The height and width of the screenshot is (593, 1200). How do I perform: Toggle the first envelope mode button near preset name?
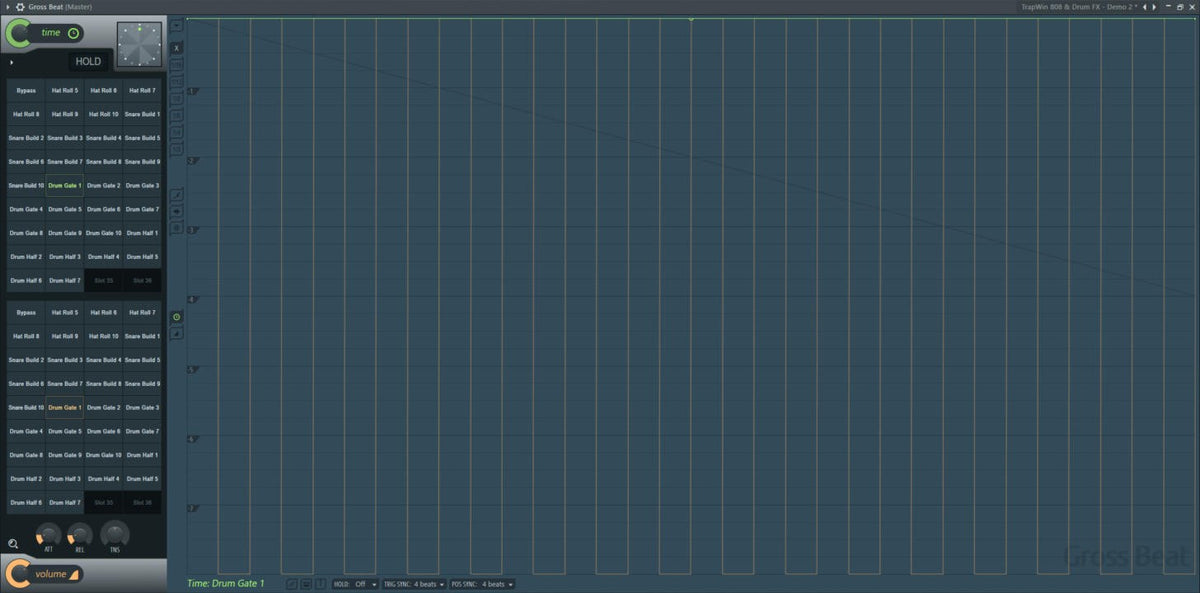[291, 584]
